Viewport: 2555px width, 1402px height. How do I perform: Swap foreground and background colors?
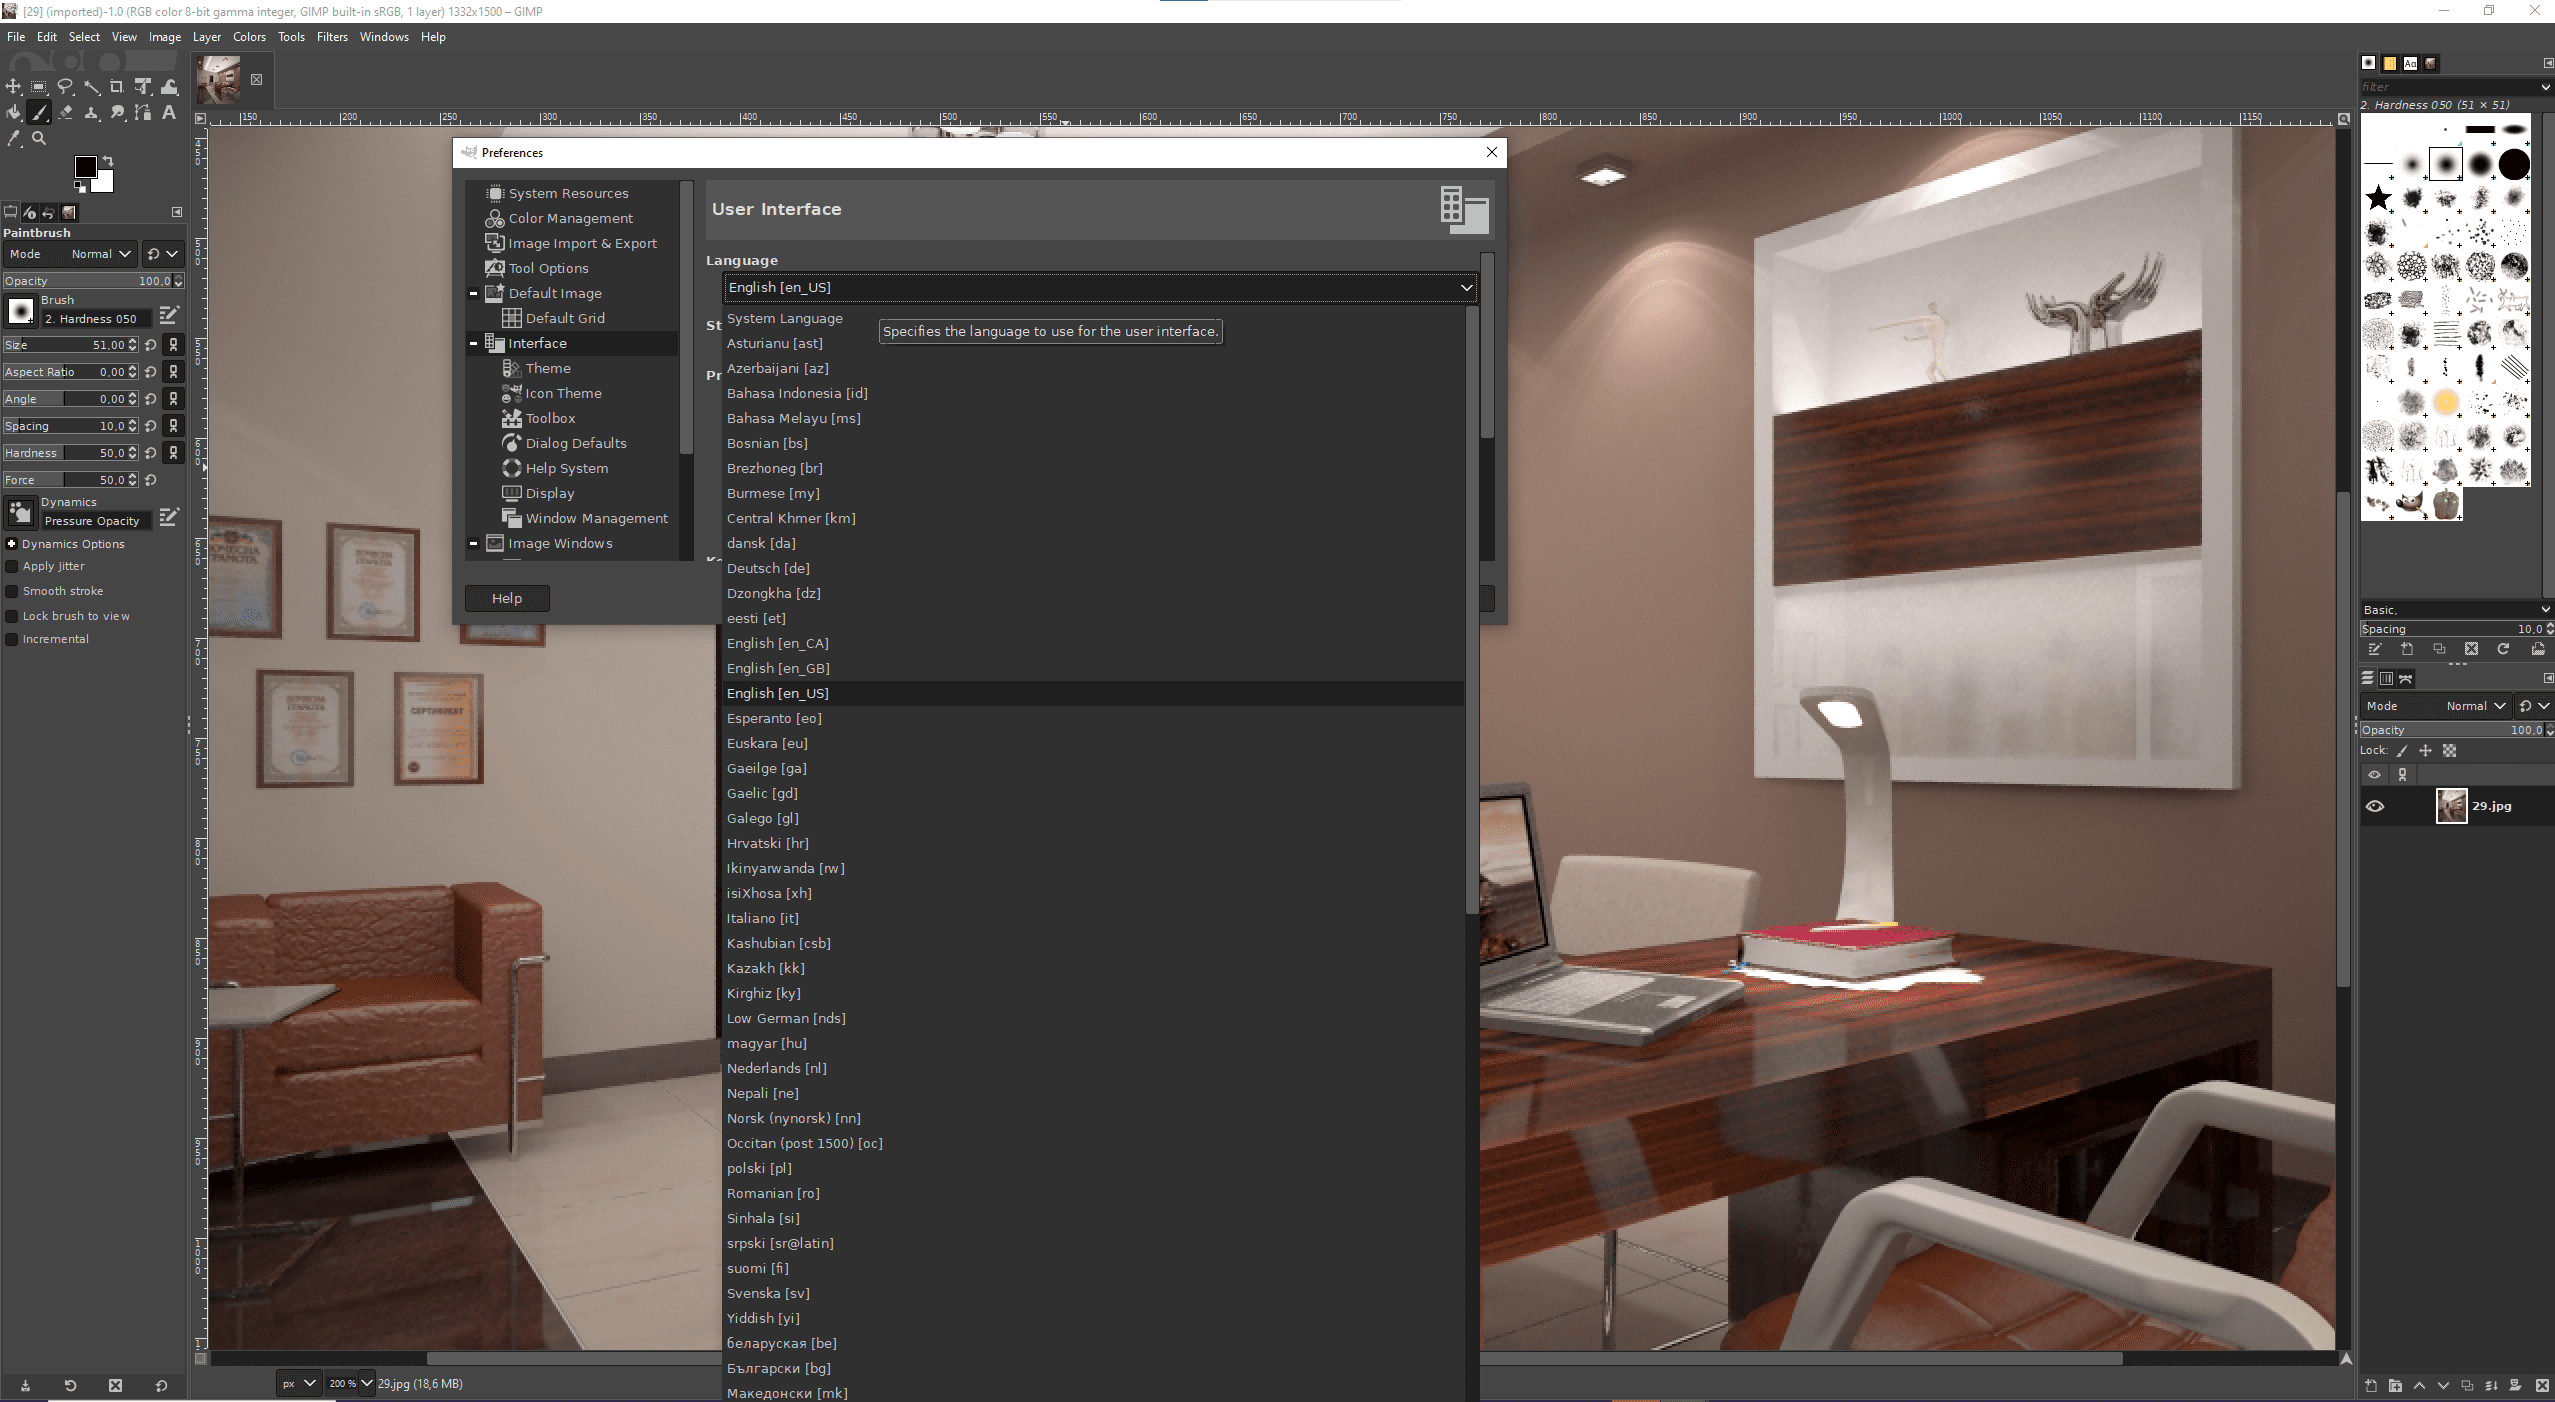pyautogui.click(x=108, y=161)
